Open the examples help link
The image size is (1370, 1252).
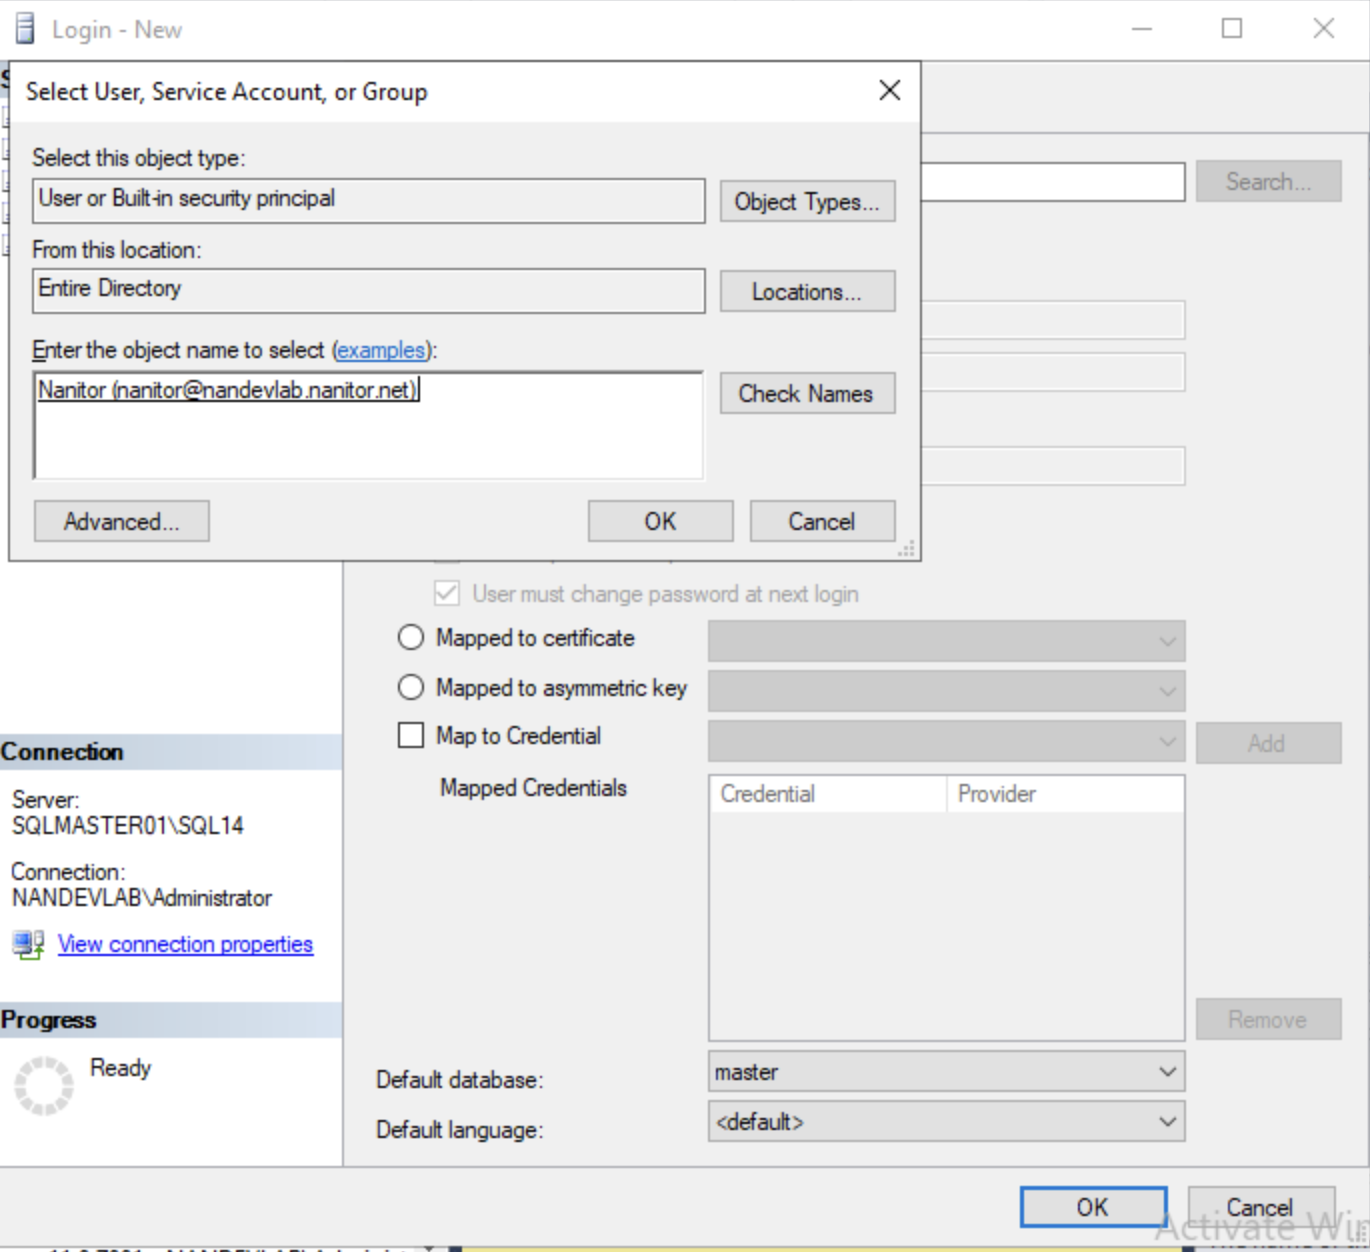click(381, 351)
